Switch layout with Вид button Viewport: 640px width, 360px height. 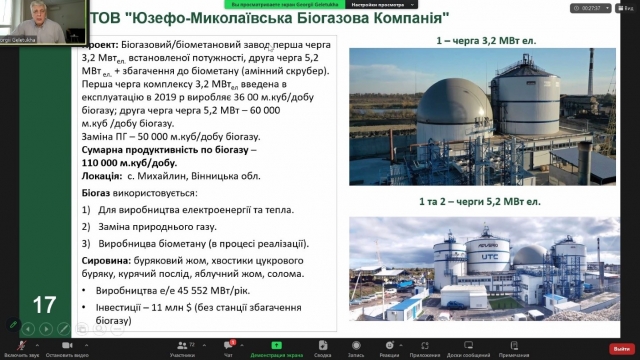click(x=625, y=8)
